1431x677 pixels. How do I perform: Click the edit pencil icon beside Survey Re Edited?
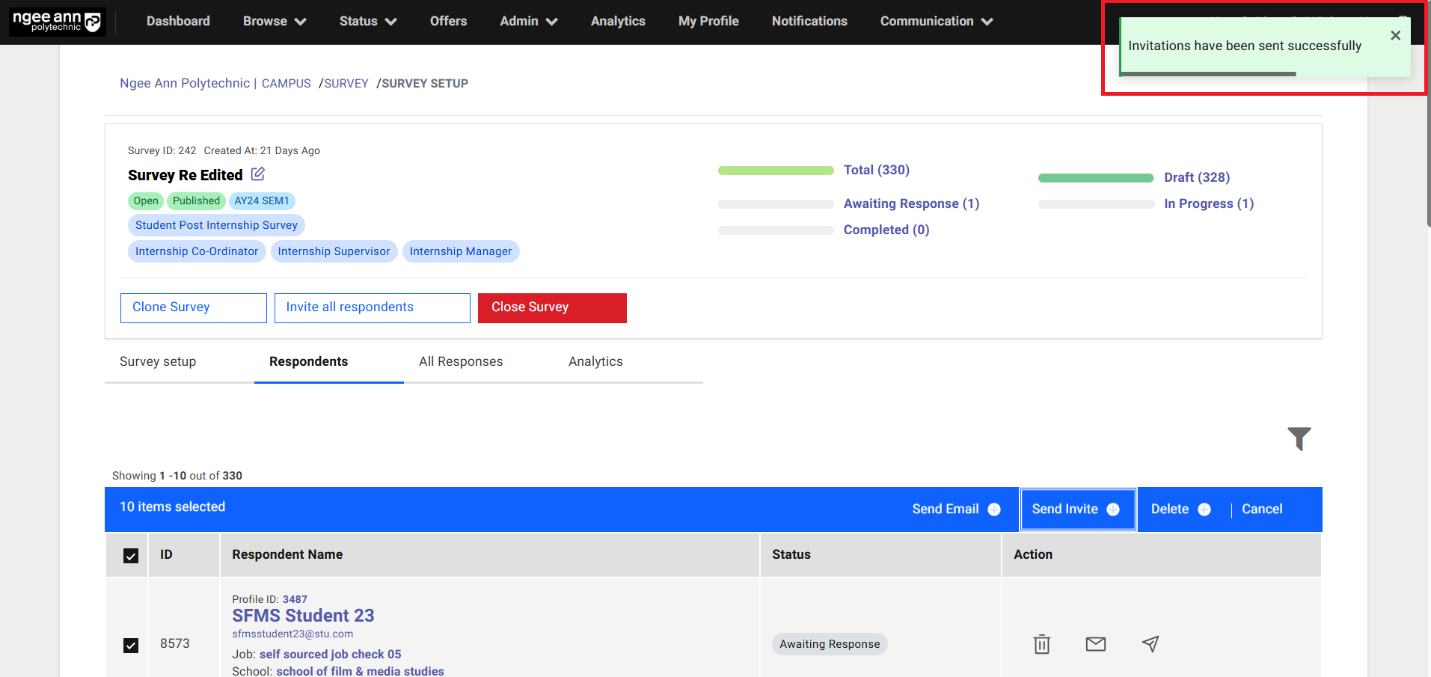click(x=258, y=174)
